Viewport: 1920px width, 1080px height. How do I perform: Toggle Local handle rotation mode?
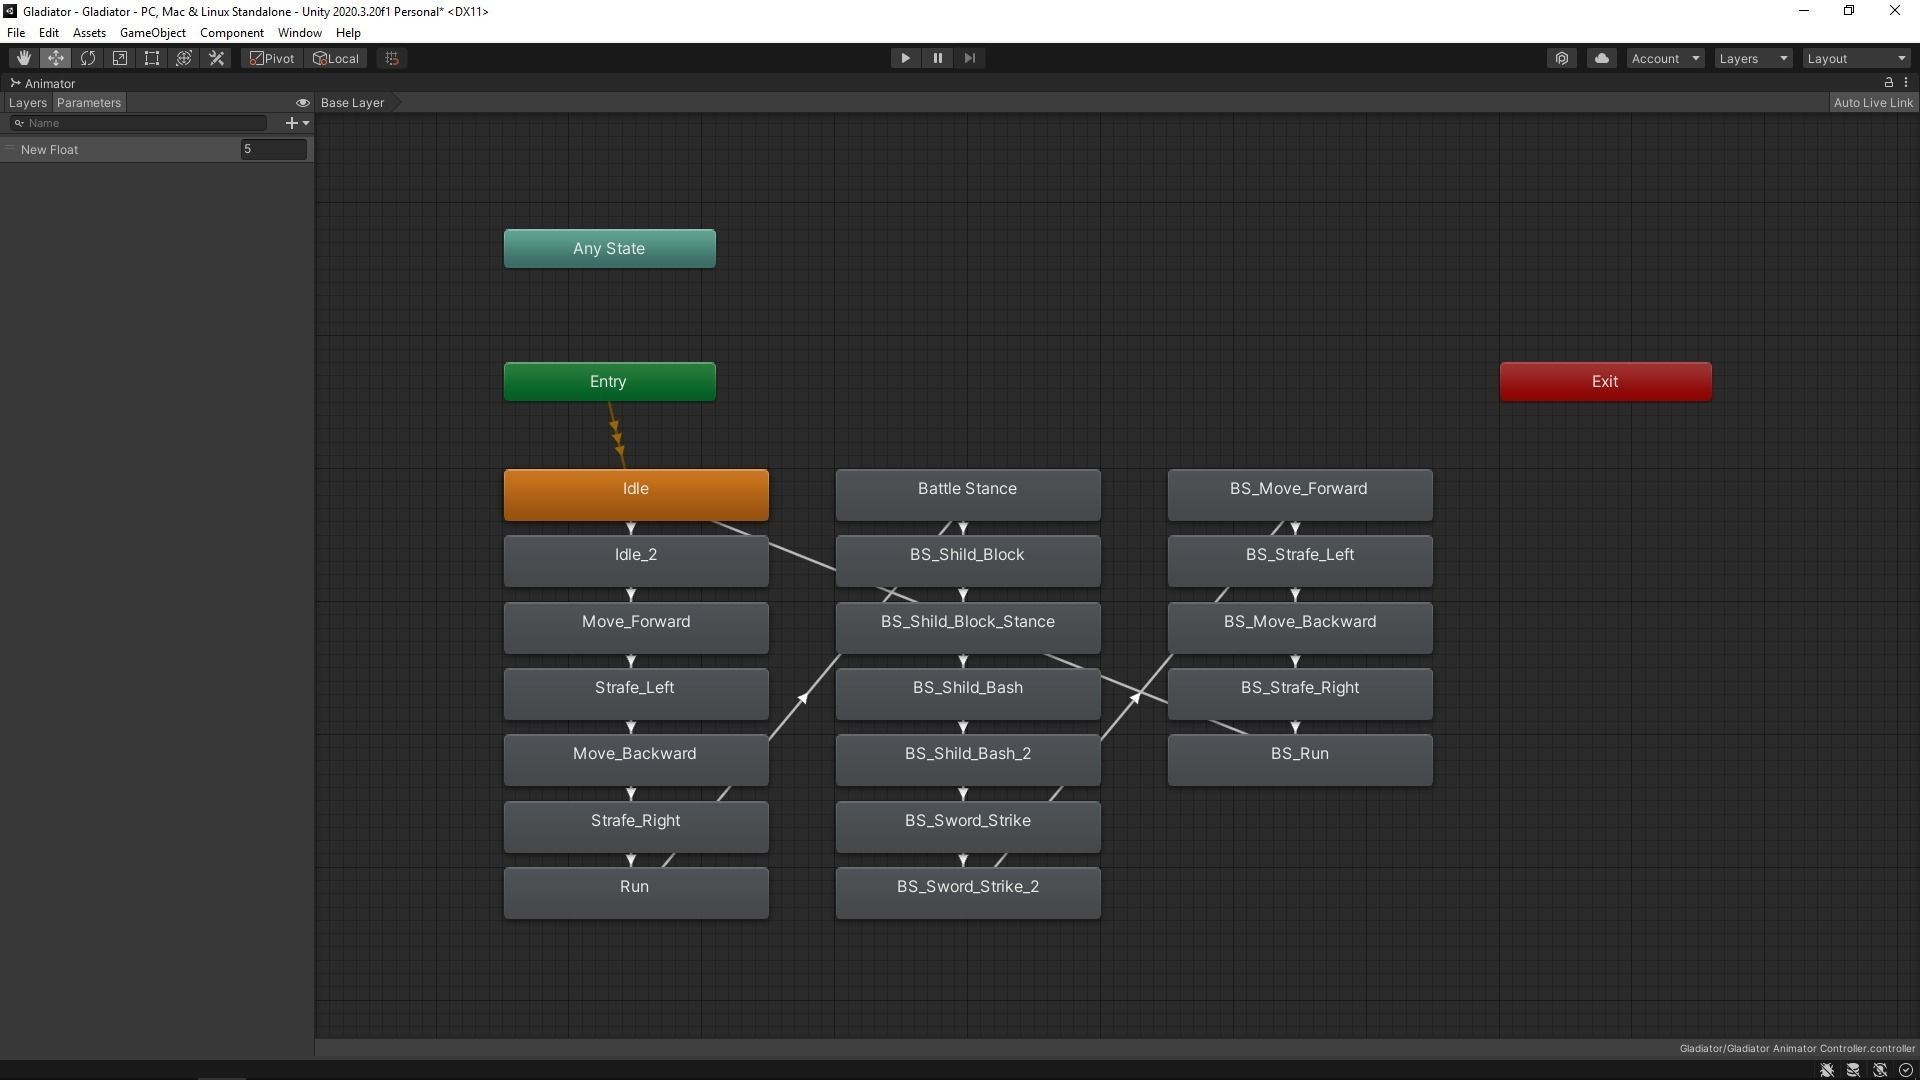(337, 58)
